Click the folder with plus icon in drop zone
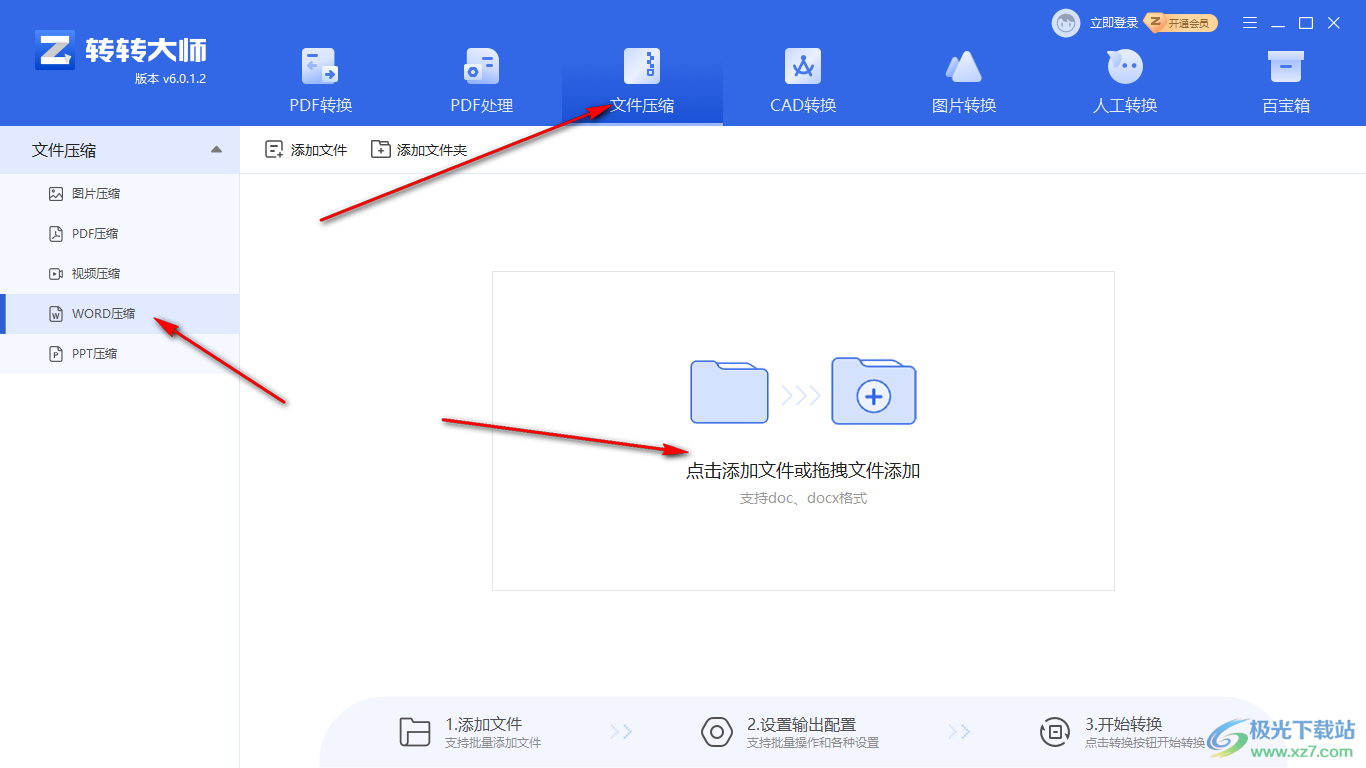This screenshot has height=768, width=1366. 874,391
